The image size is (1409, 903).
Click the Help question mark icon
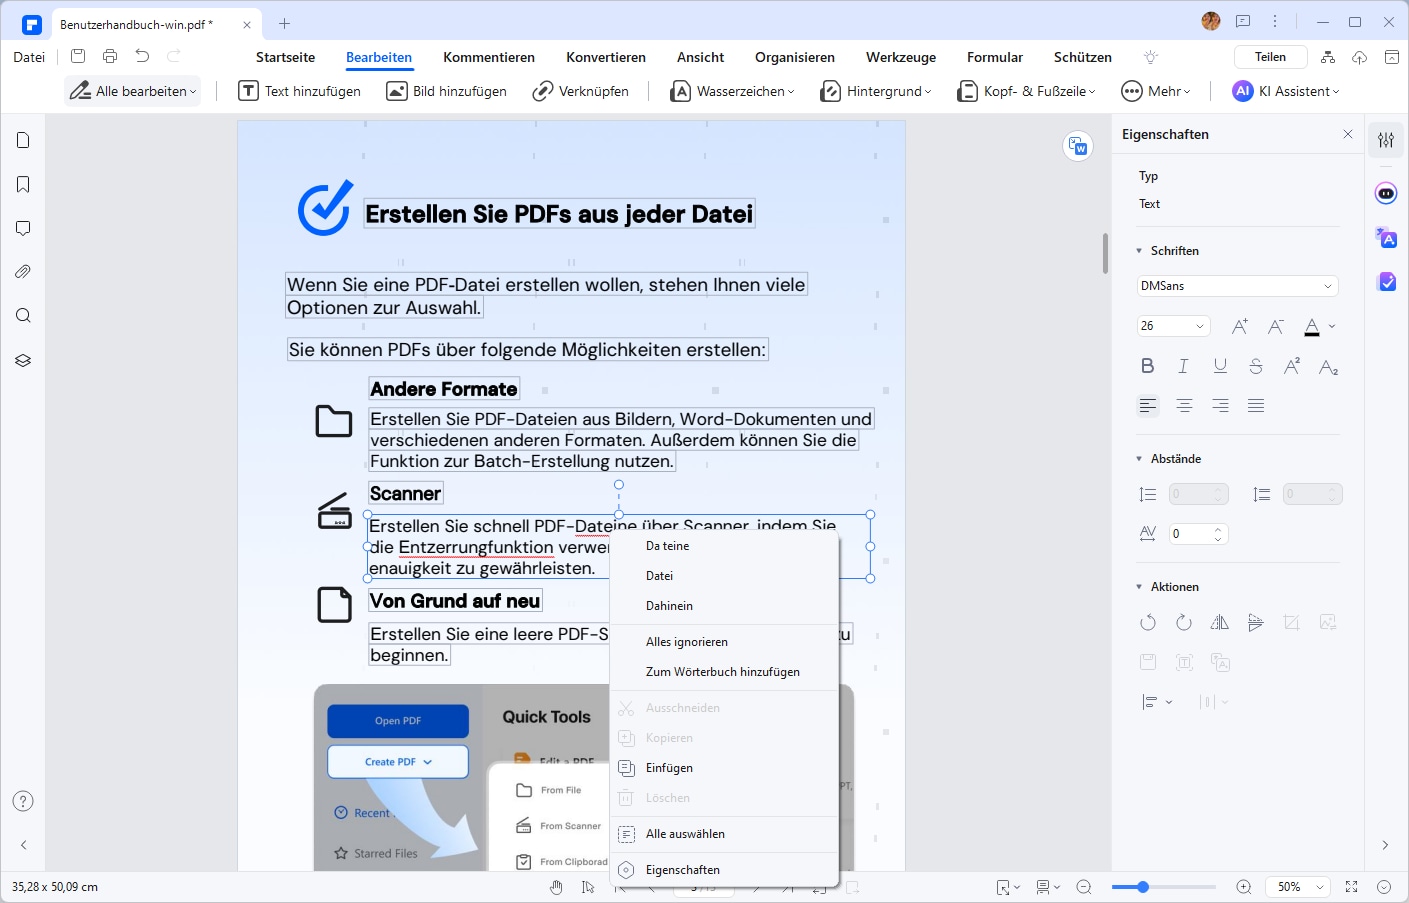23,801
